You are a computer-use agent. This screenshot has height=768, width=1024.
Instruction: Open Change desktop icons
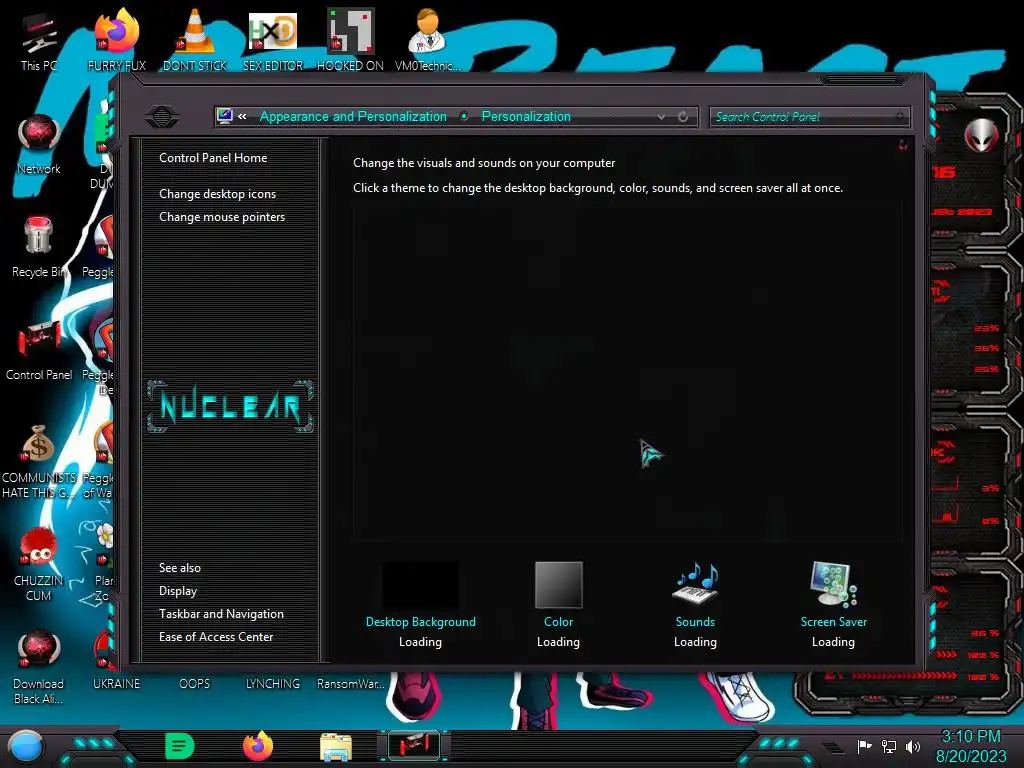point(217,194)
